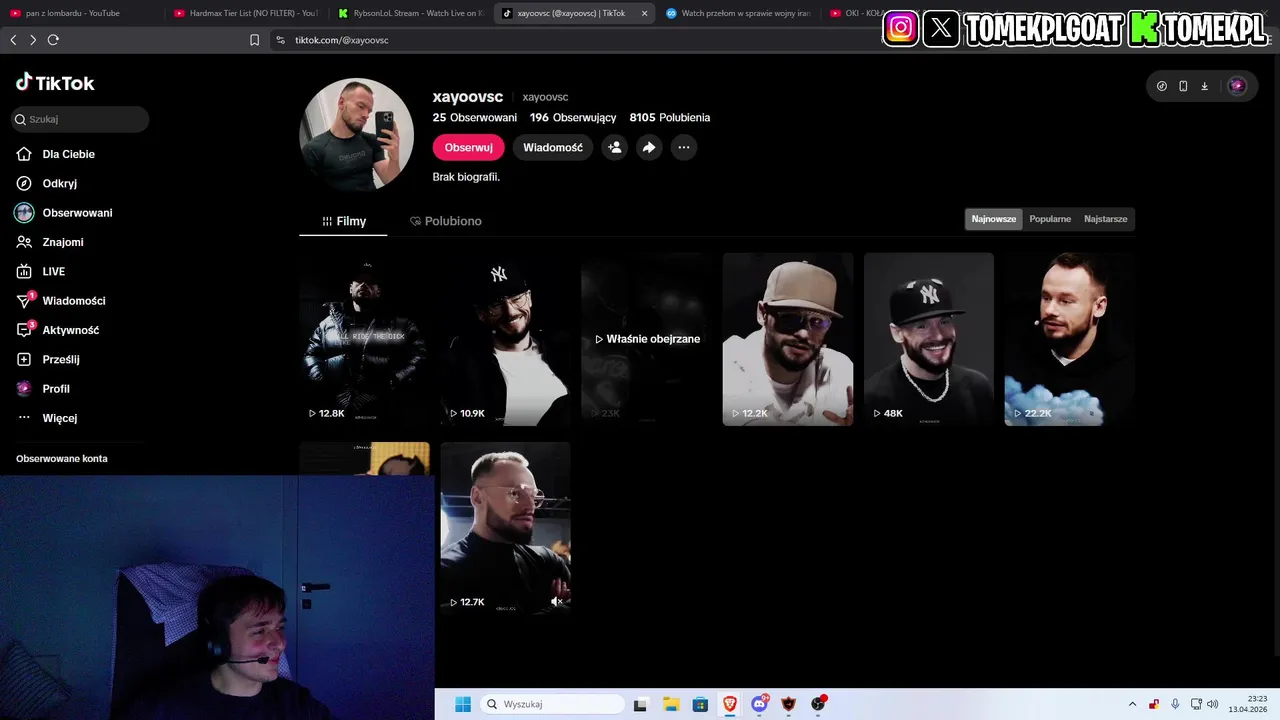1280x720 pixels.
Task: Click the Wyszukaj taskbar search box
Action: (x=552, y=704)
